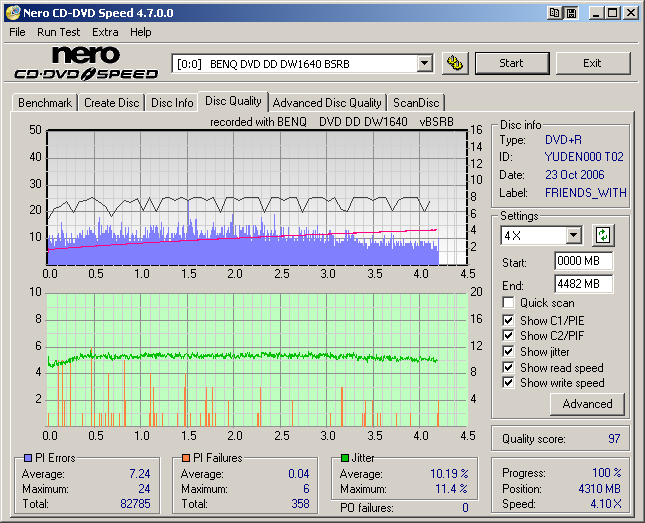
Task: Open Advanced settings button
Action: tap(587, 404)
